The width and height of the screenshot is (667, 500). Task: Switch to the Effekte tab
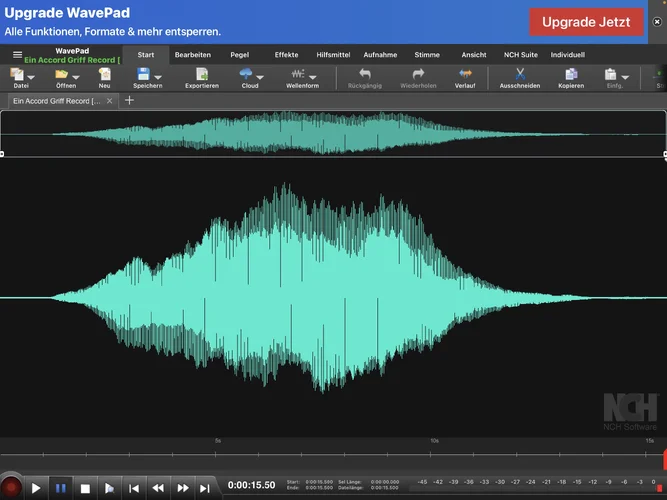[x=286, y=55]
